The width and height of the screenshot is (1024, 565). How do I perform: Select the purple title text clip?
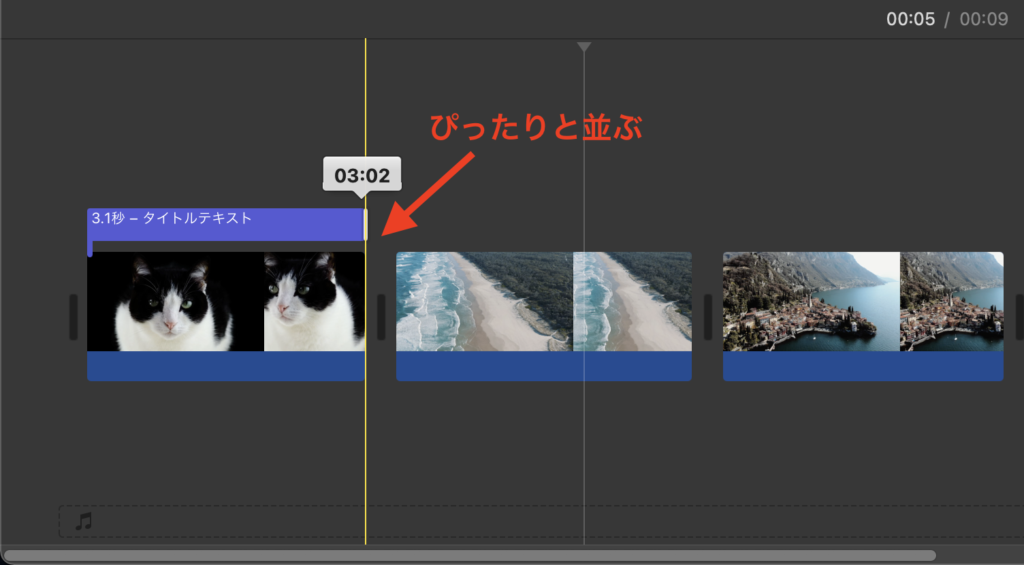tap(226, 225)
